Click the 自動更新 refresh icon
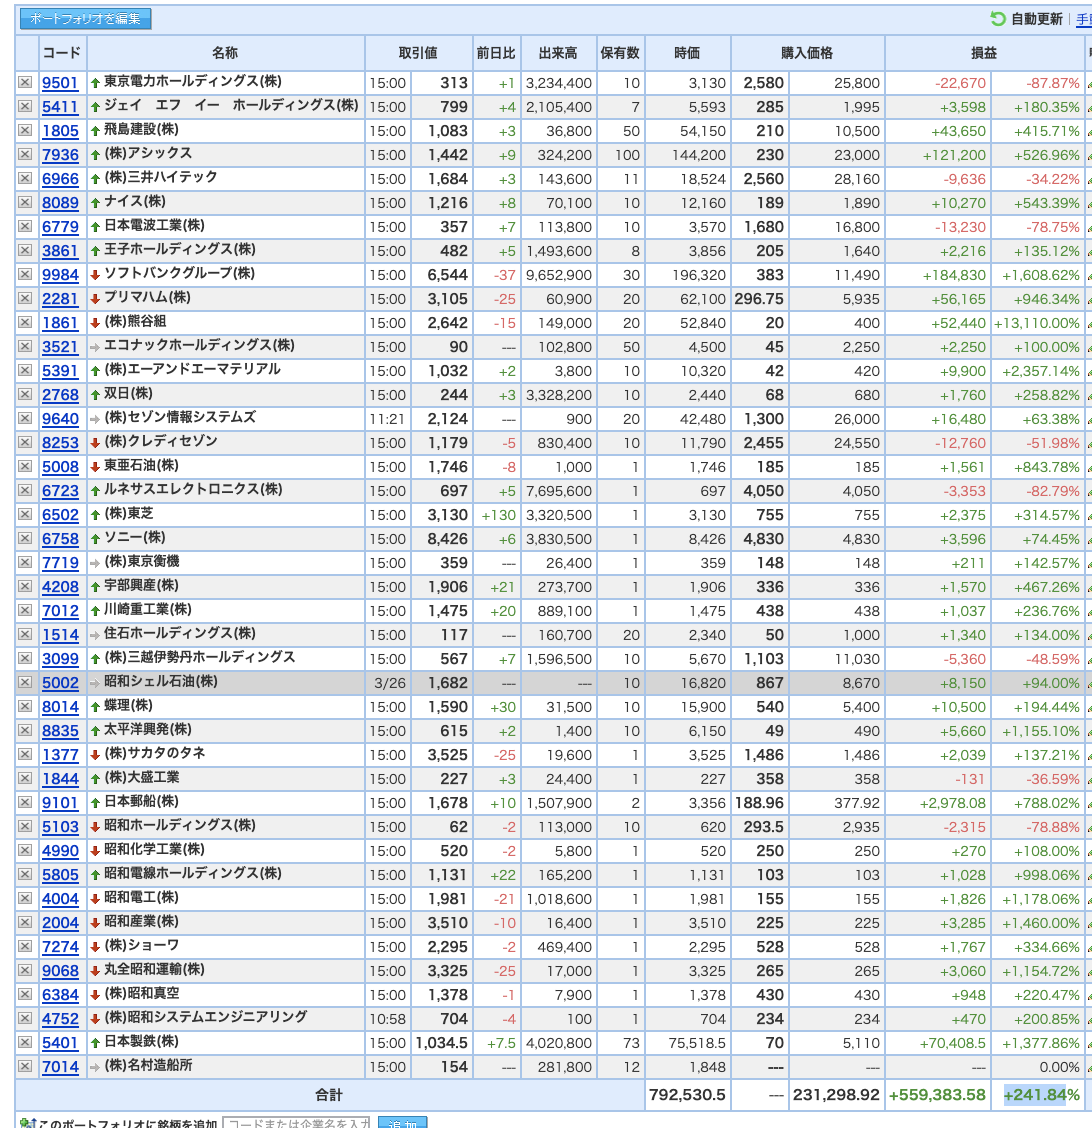Screen dimensions: 1092x1128 click(x=998, y=19)
